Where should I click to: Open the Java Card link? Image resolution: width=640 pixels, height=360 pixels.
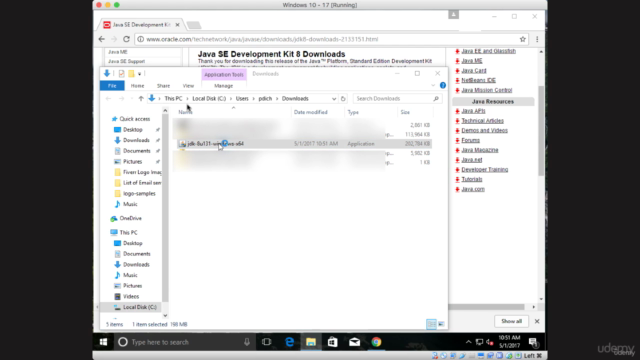click(473, 71)
